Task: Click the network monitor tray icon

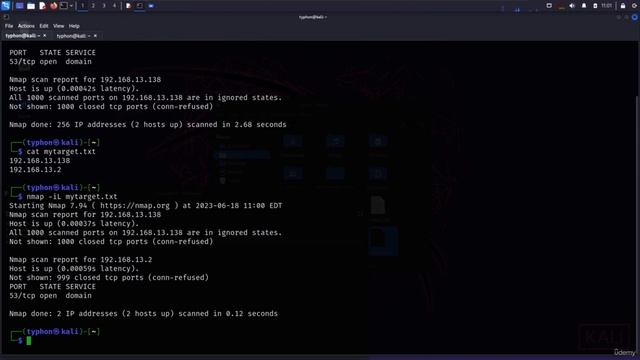Action: coord(562,6)
